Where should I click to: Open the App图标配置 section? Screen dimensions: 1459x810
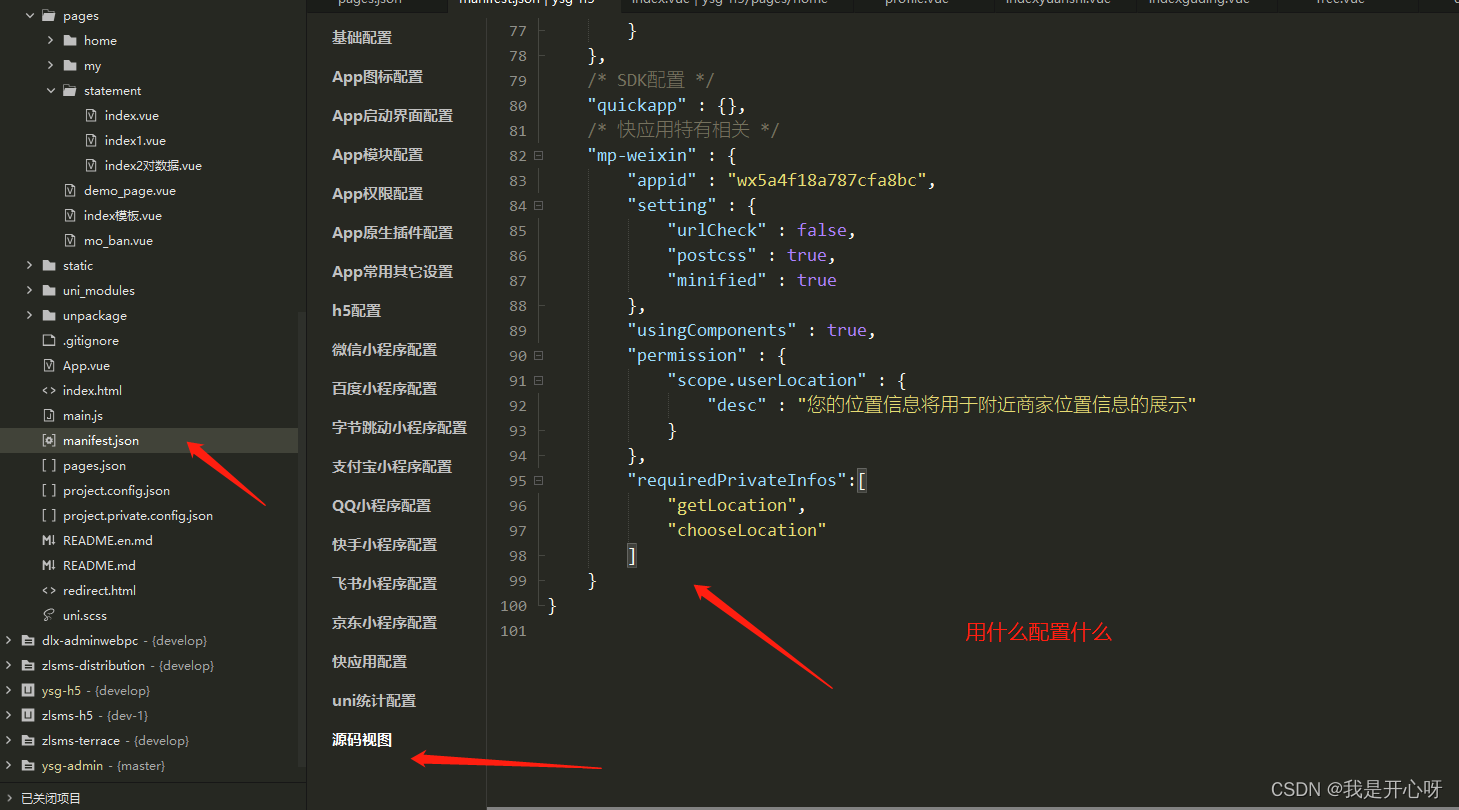[x=377, y=77]
